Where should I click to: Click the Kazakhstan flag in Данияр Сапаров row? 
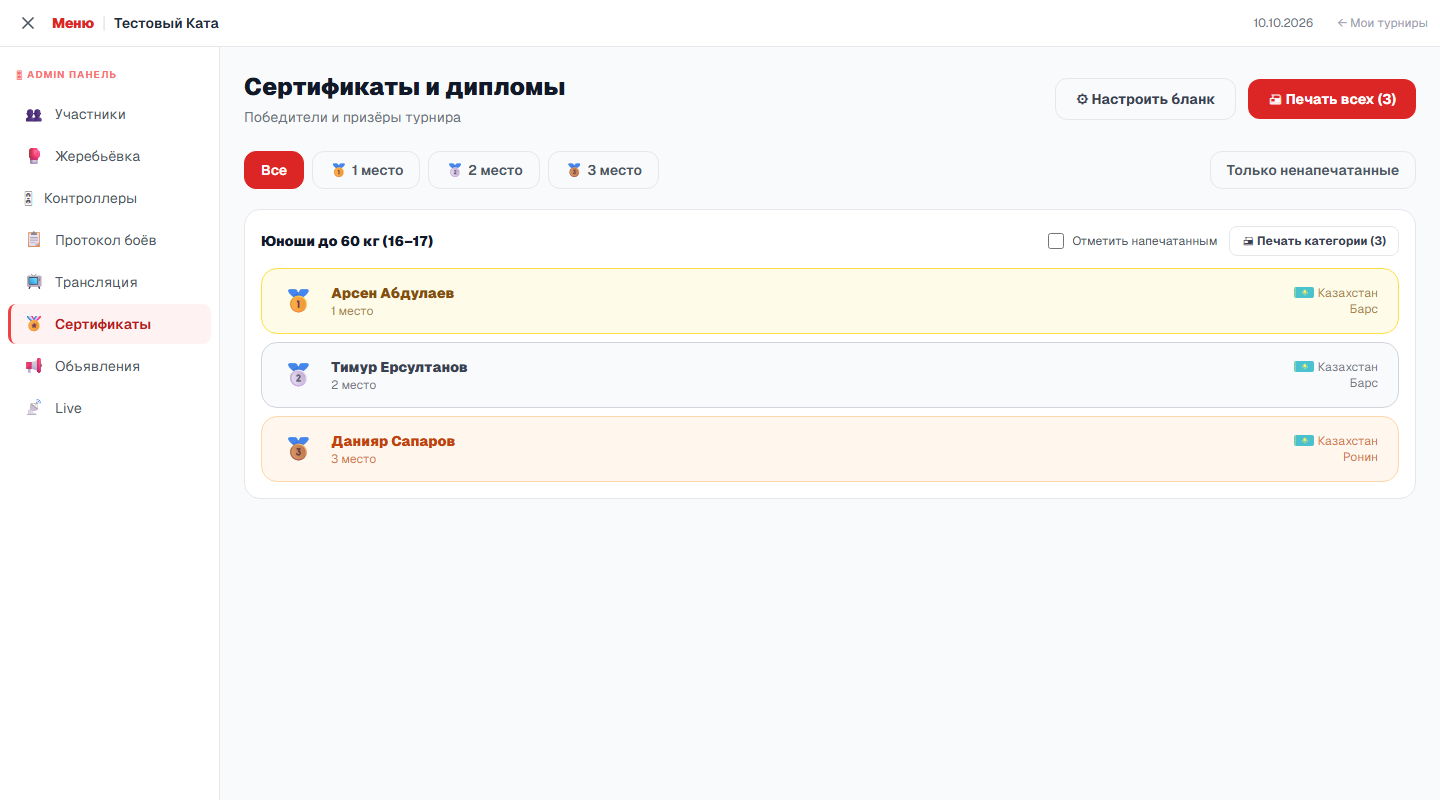[1304, 441]
